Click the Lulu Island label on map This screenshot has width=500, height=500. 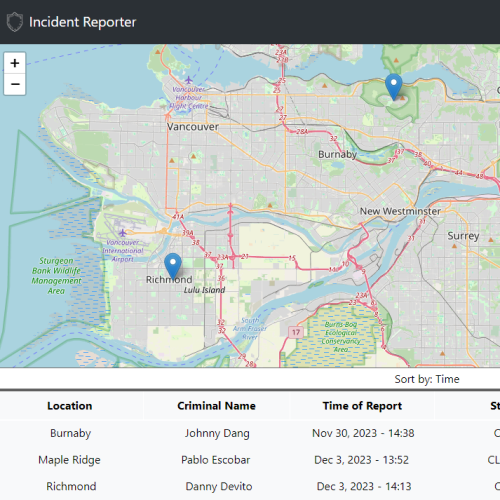[204, 290]
